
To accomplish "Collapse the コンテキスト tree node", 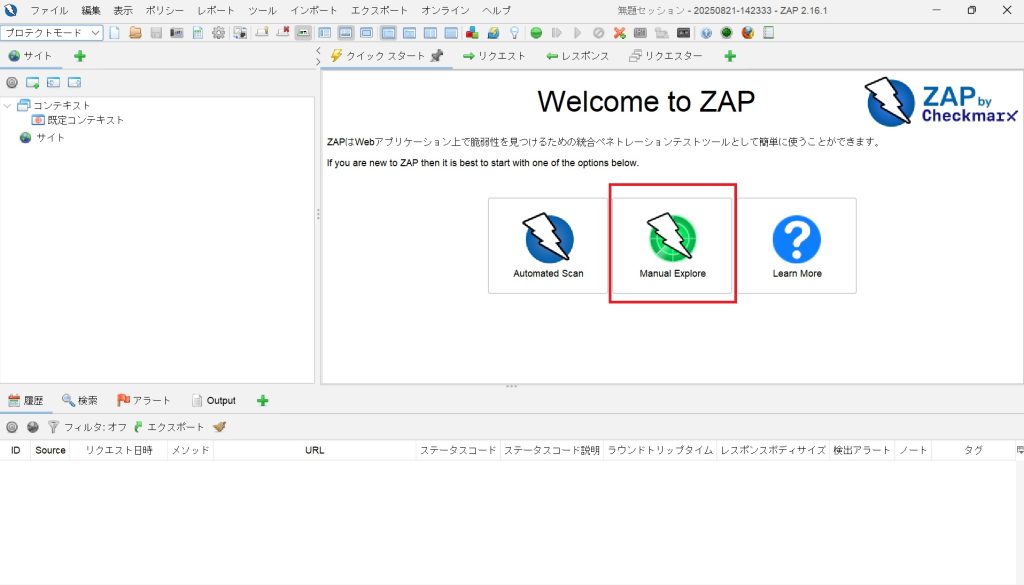I will point(7,105).
